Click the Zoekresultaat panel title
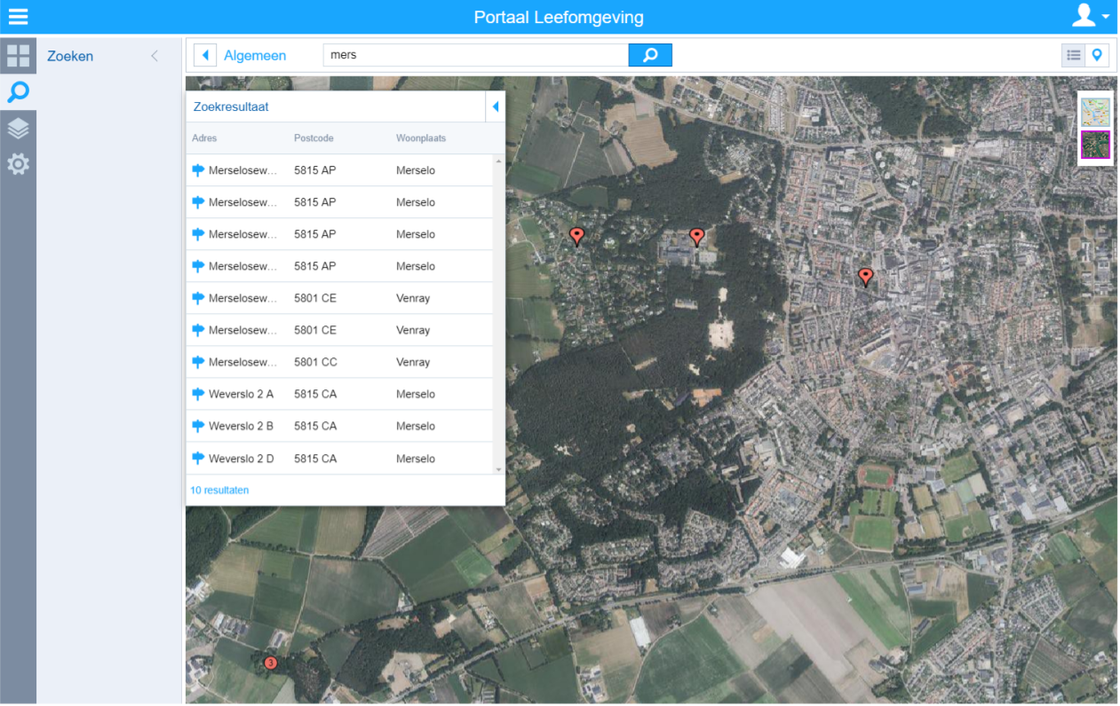Viewport: 1120px width, 706px height. pyautogui.click(x=231, y=107)
